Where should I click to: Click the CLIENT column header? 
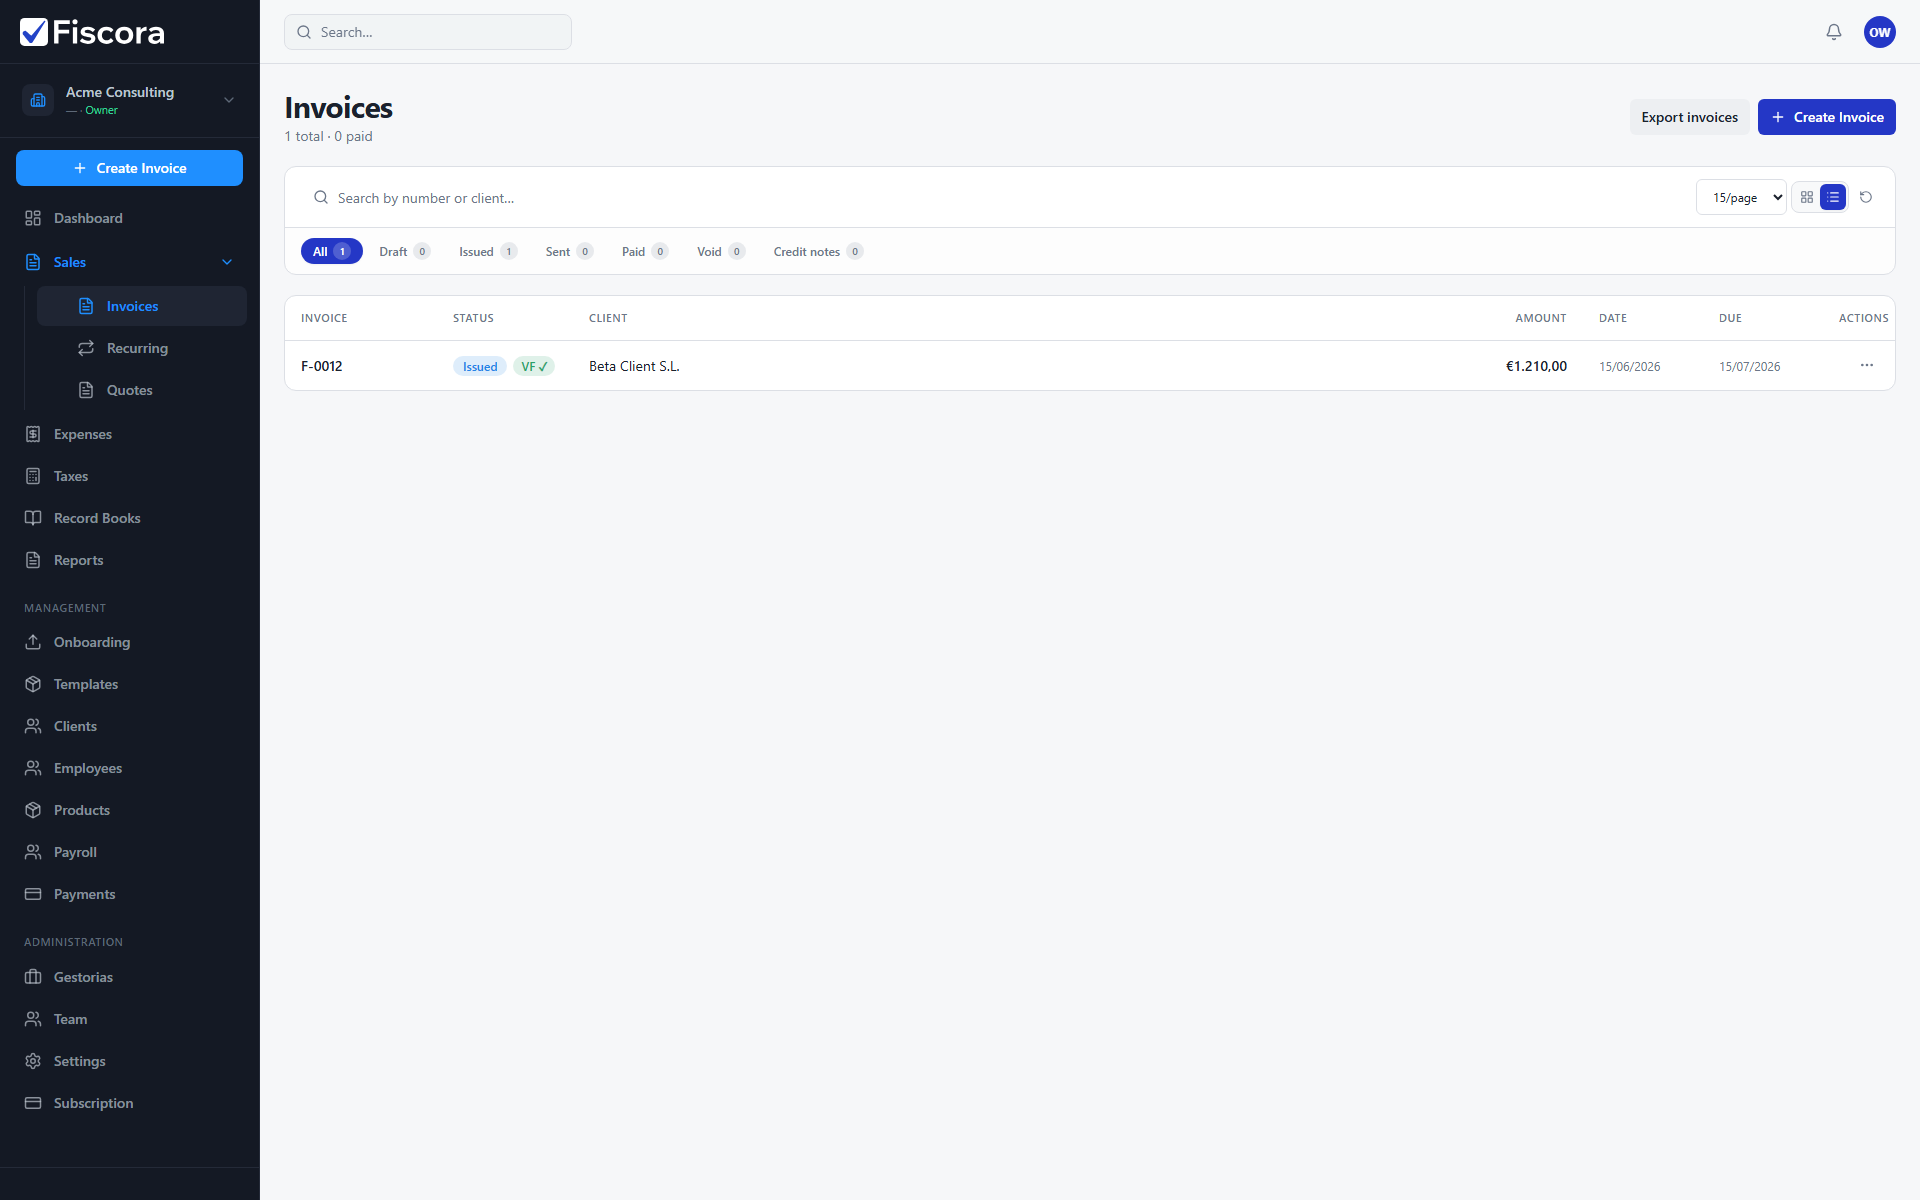point(608,318)
